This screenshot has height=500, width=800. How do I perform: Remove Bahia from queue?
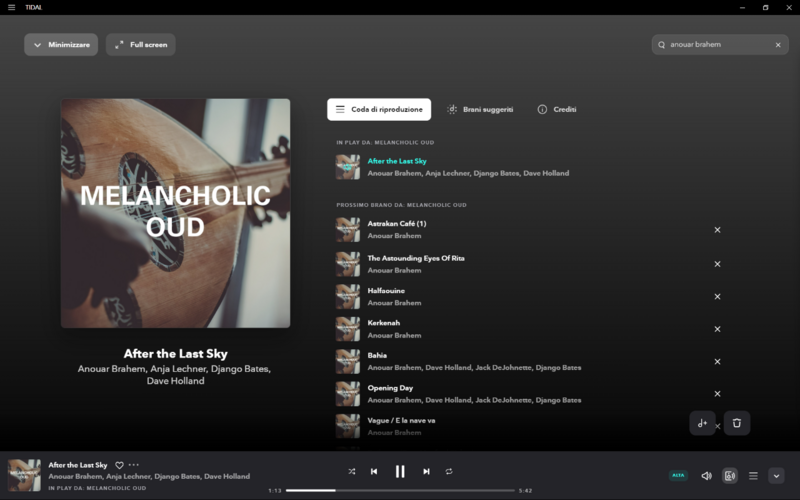coord(717,362)
